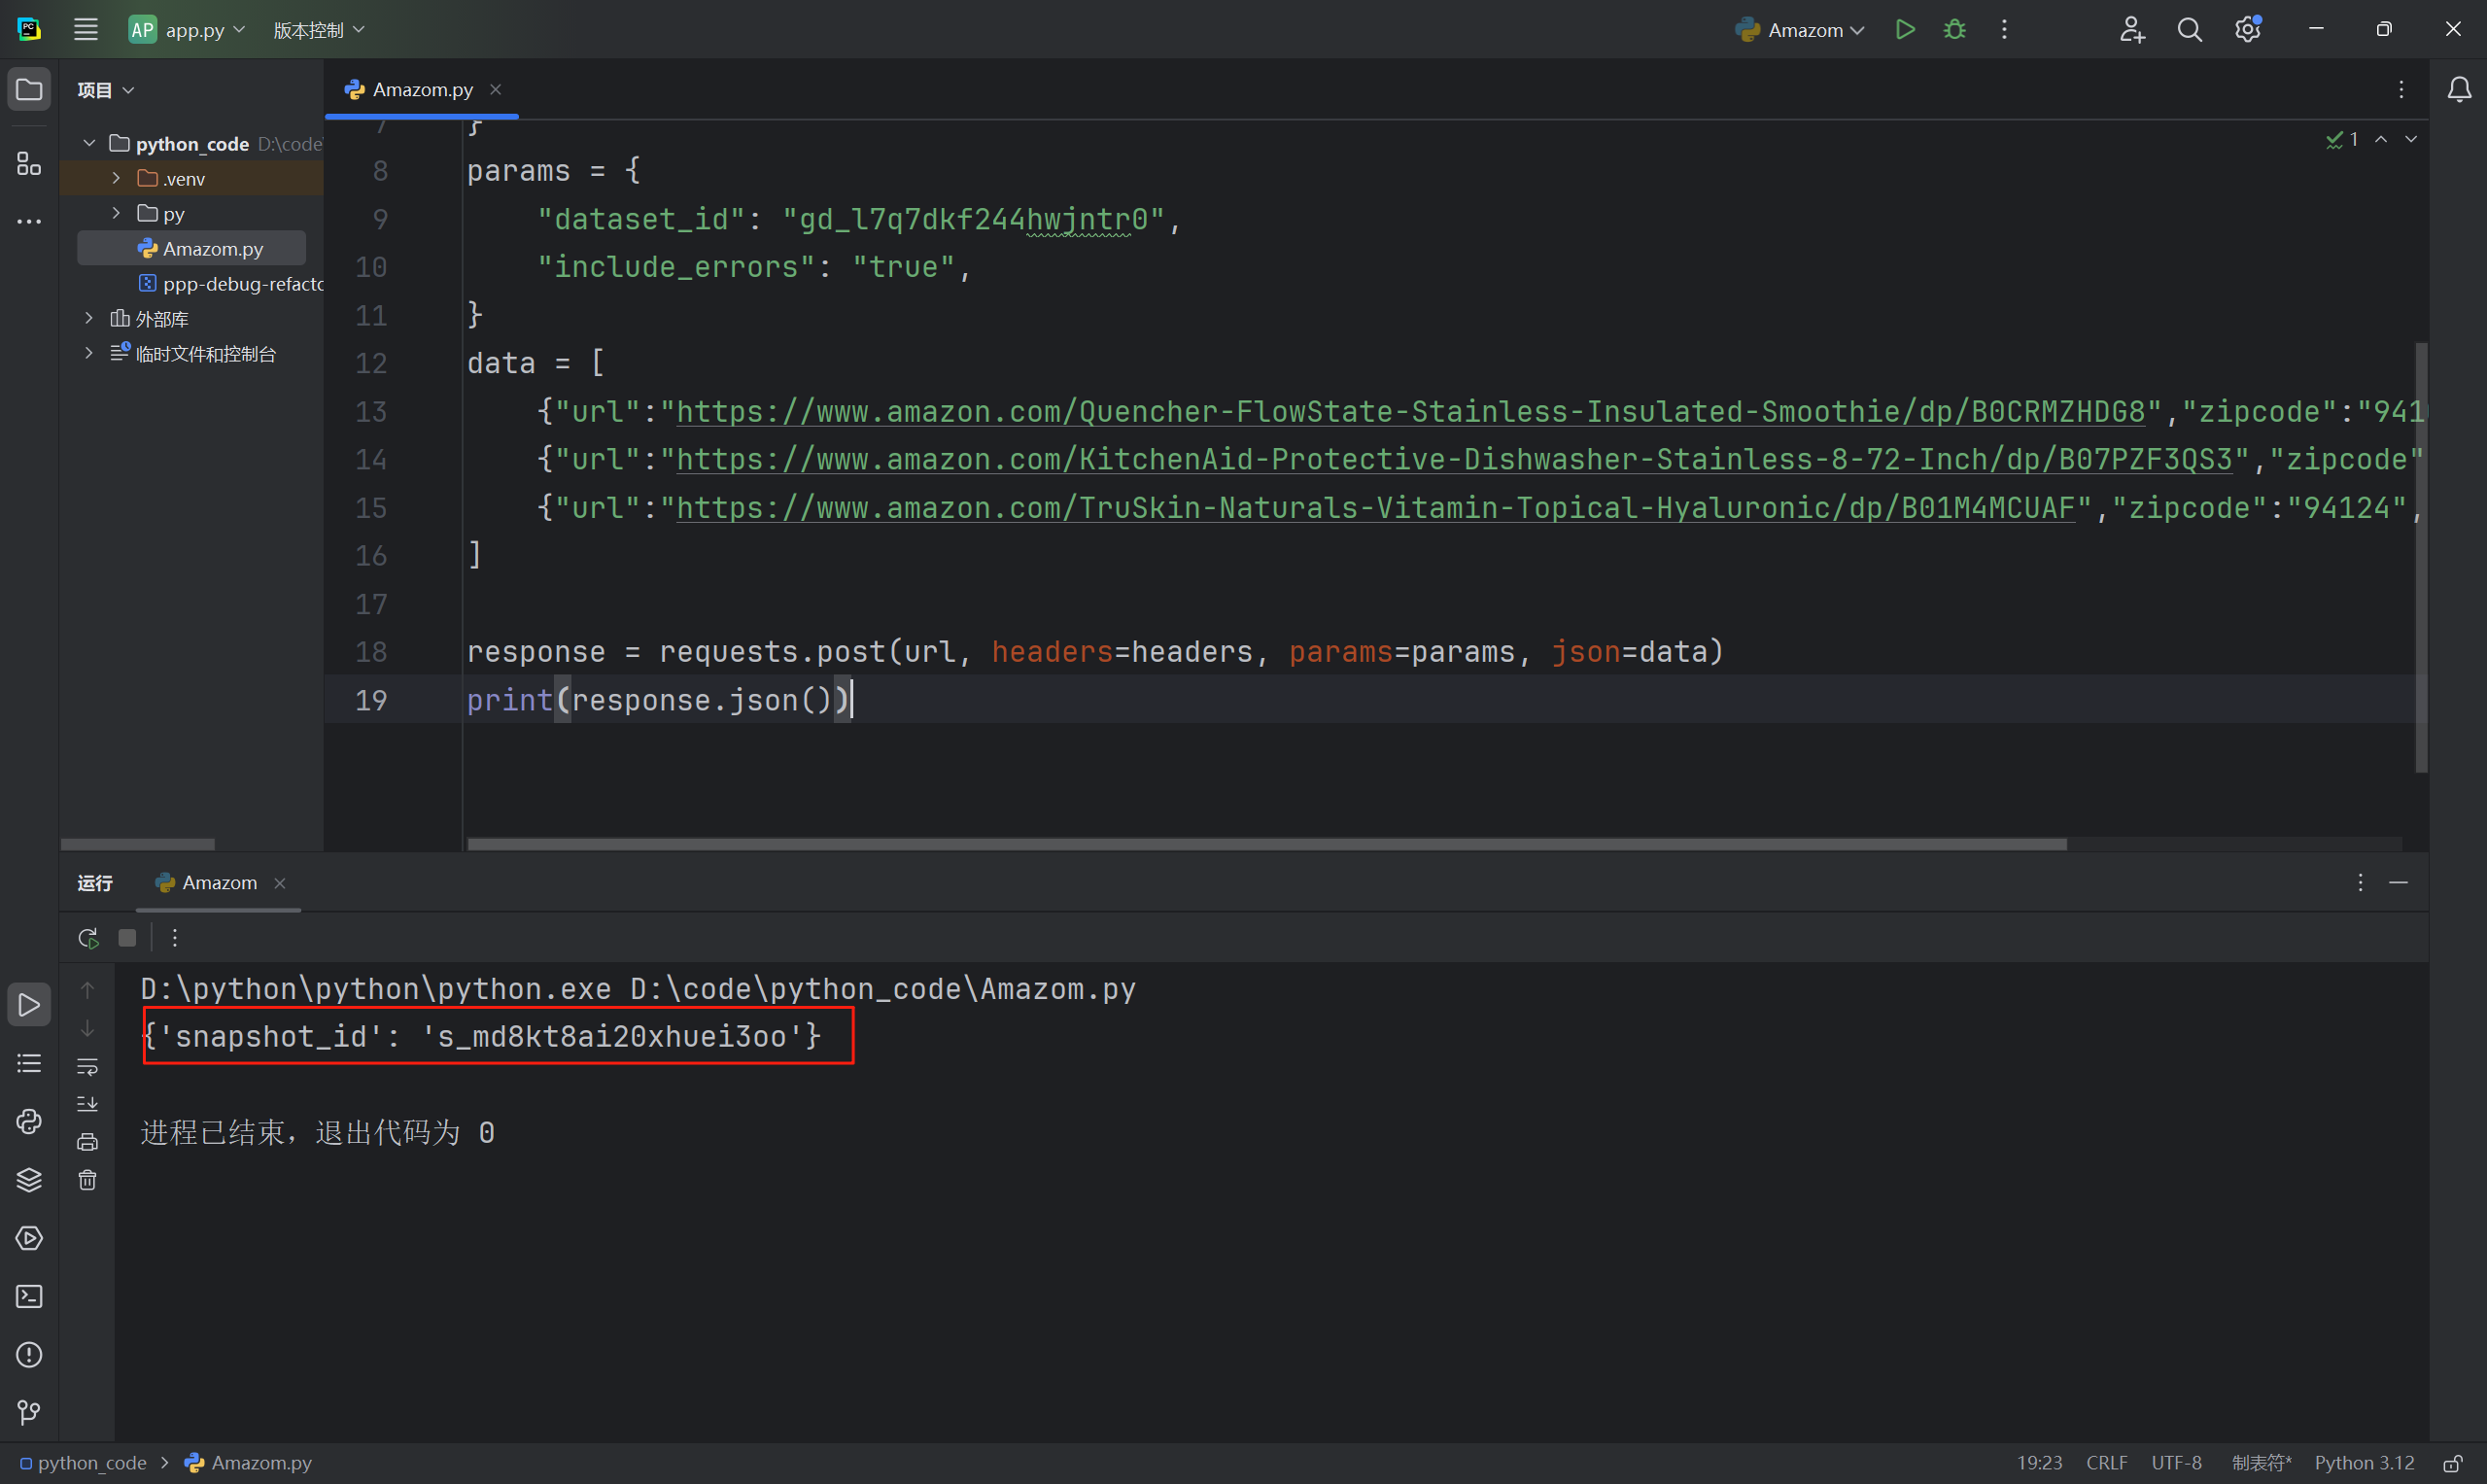Open the Structure tool window
Image resolution: width=2487 pixels, height=1484 pixels.
coord(29,163)
